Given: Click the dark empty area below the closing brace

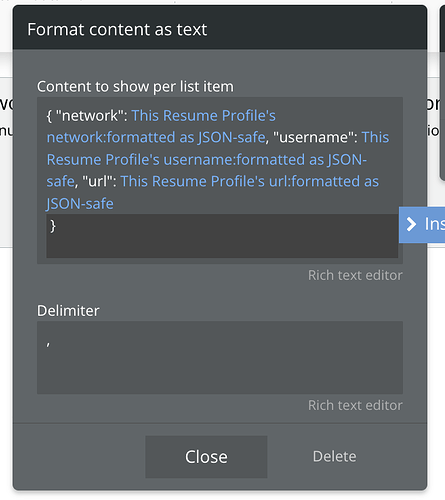Looking at the screenshot, I should click(222, 246).
